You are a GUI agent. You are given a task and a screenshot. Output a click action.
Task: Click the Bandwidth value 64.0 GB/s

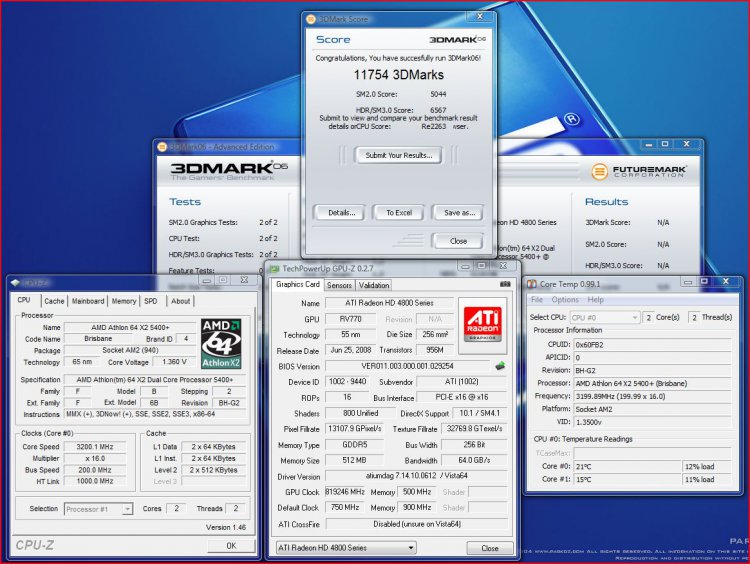(474, 460)
